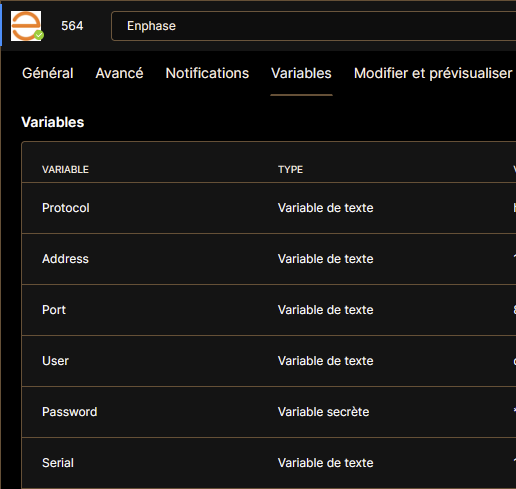This screenshot has width=516, height=489.
Task: Select the User variable row
Action: [x=269, y=361]
